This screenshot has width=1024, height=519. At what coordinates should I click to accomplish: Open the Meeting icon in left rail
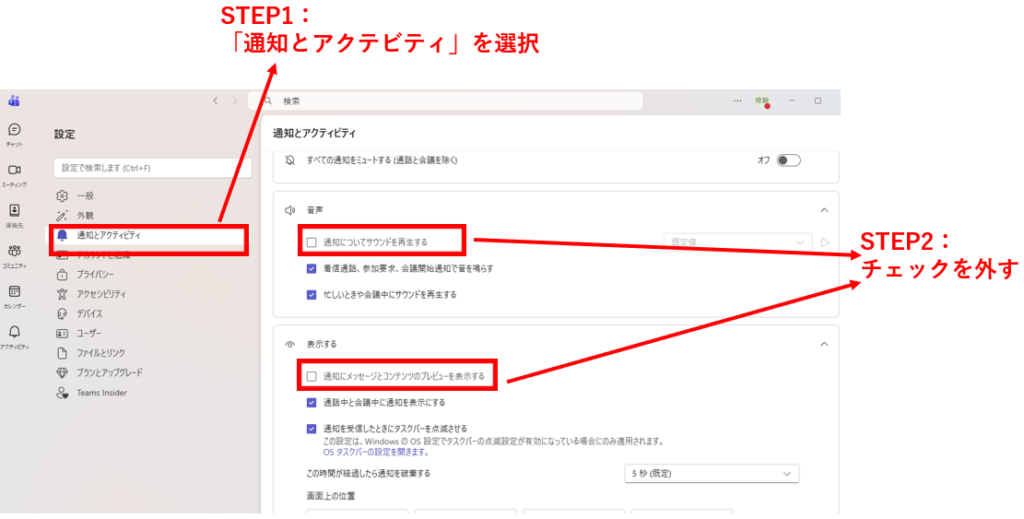click(14, 172)
